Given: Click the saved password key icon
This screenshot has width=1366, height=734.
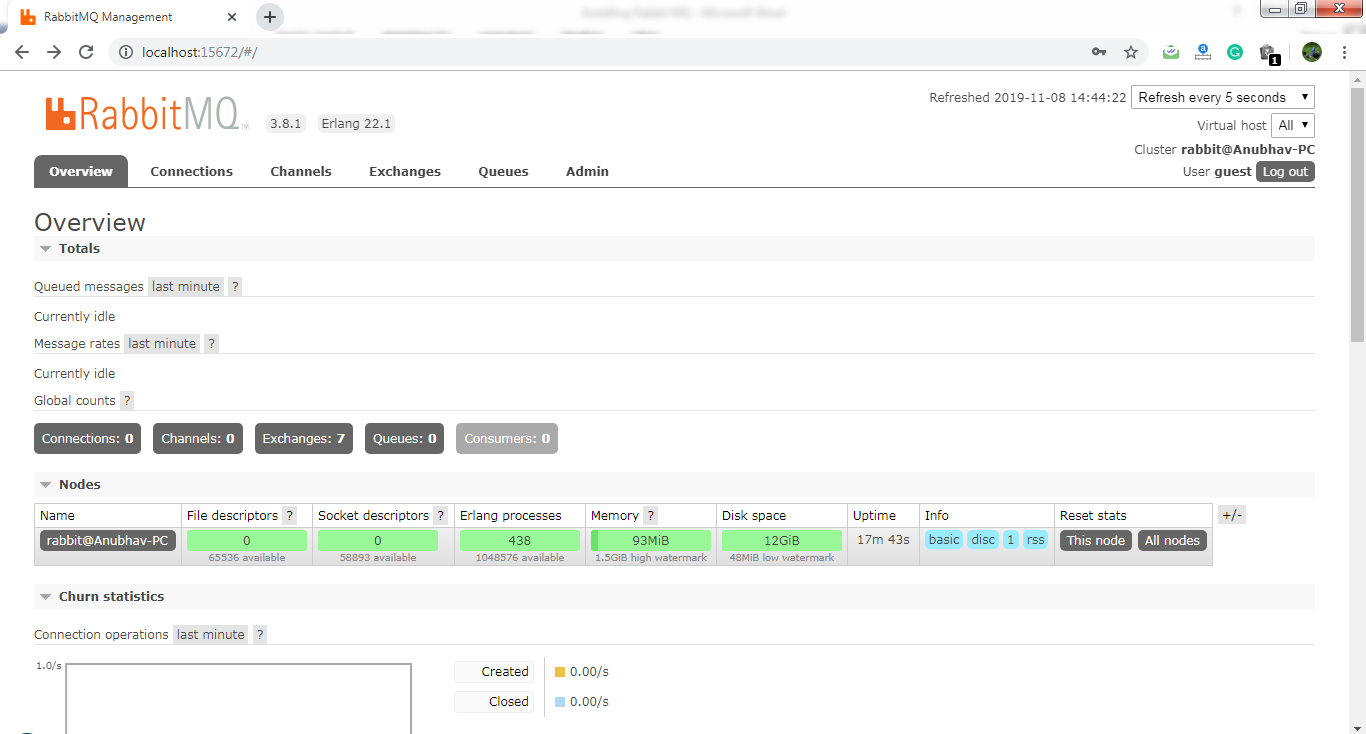Looking at the screenshot, I should click(x=1098, y=52).
